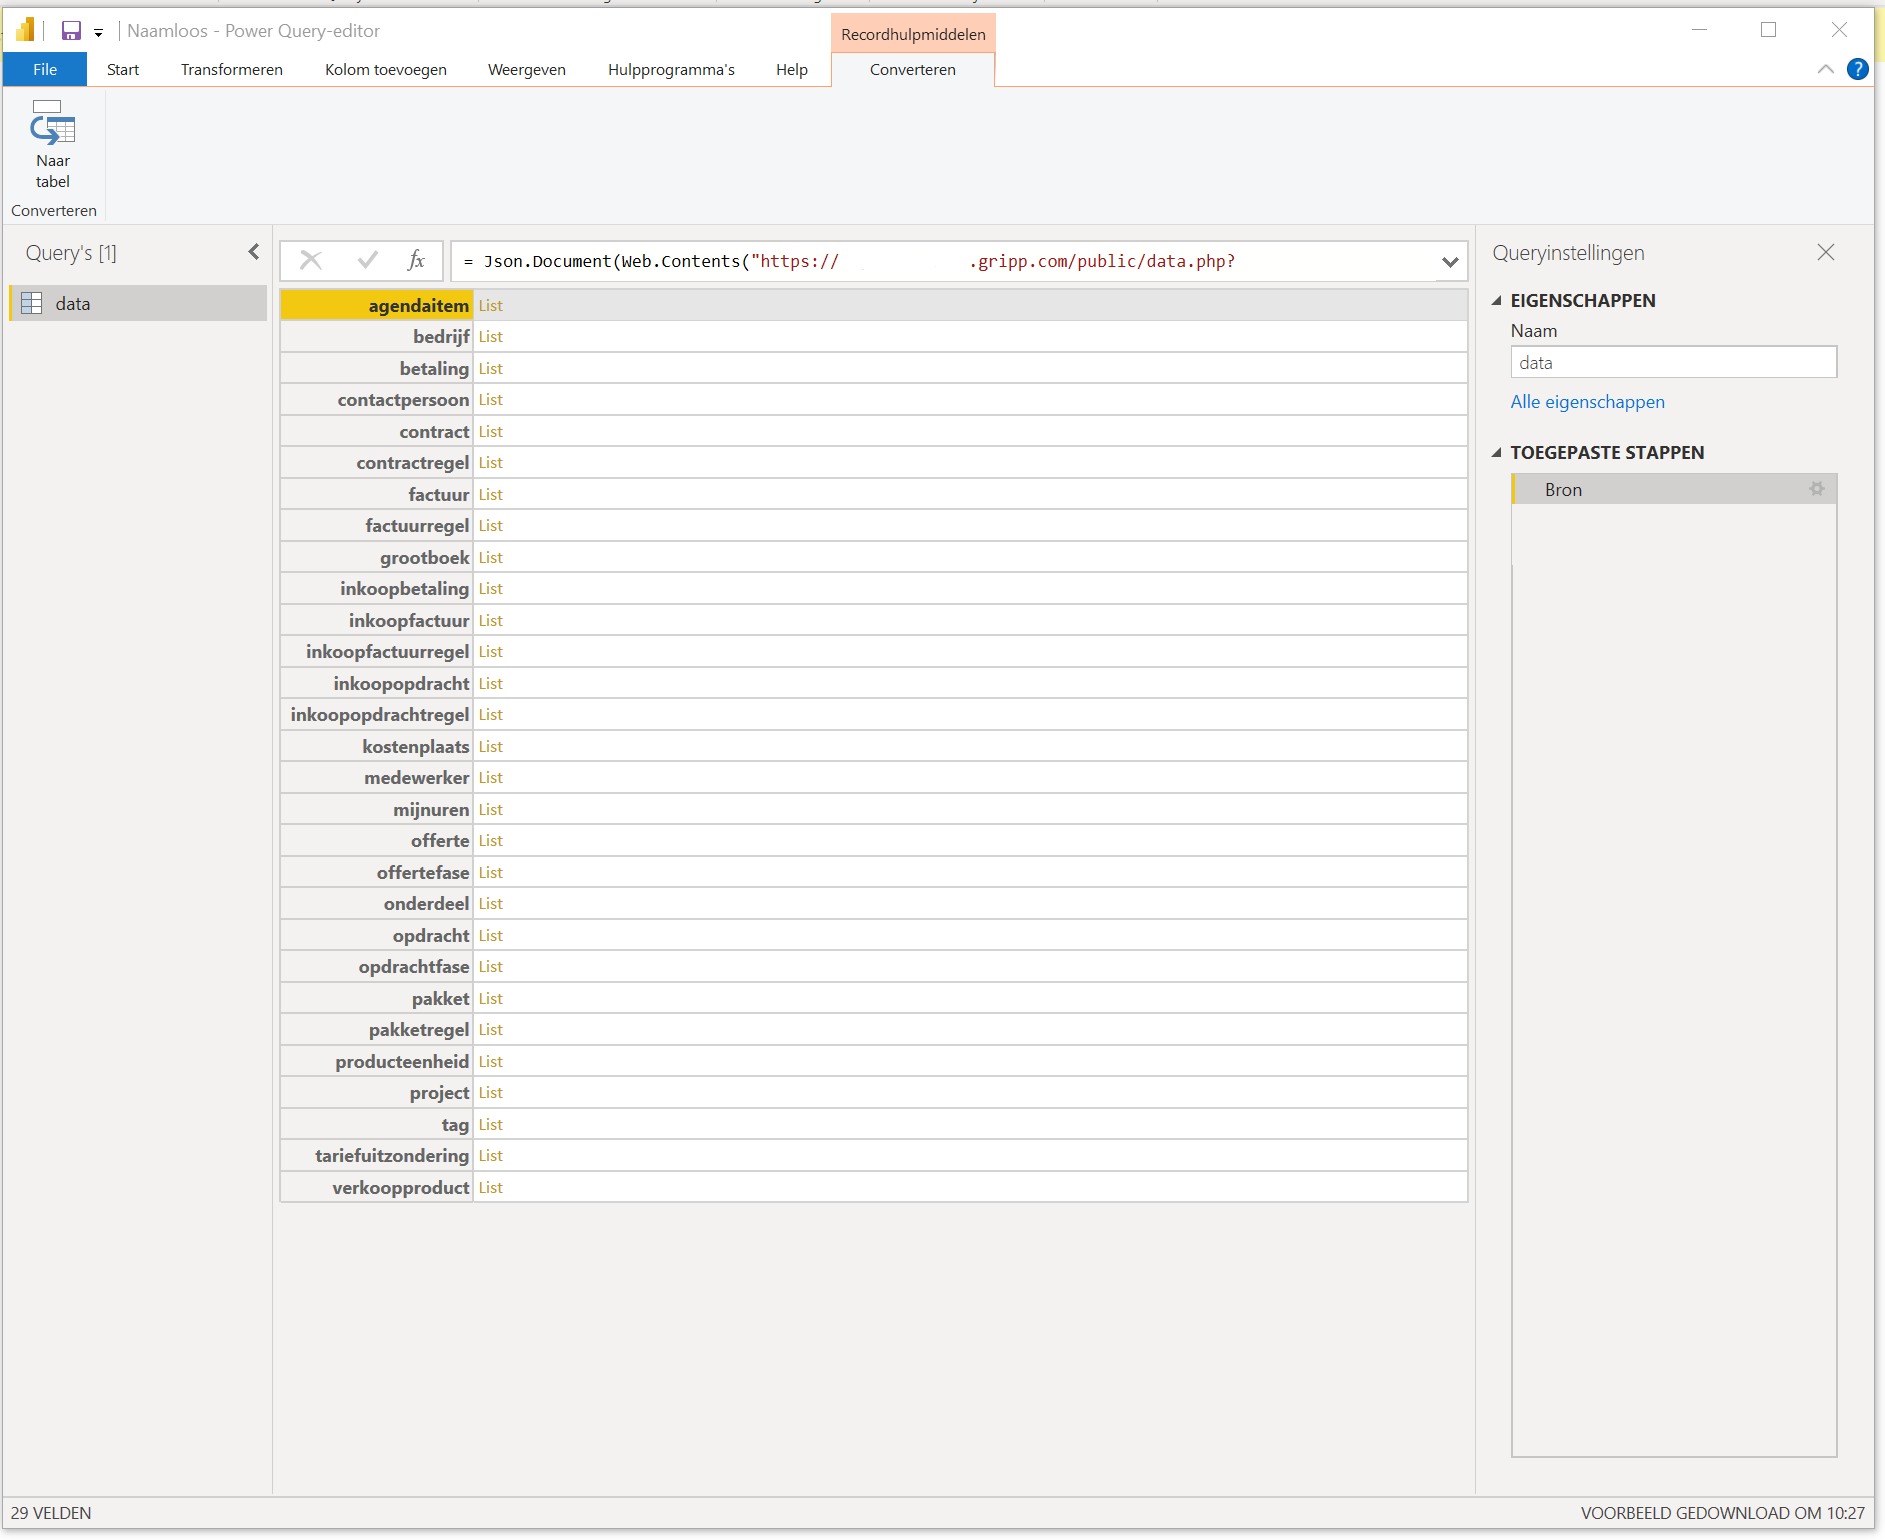Switch to Kolom toevoegen tab

click(x=386, y=69)
